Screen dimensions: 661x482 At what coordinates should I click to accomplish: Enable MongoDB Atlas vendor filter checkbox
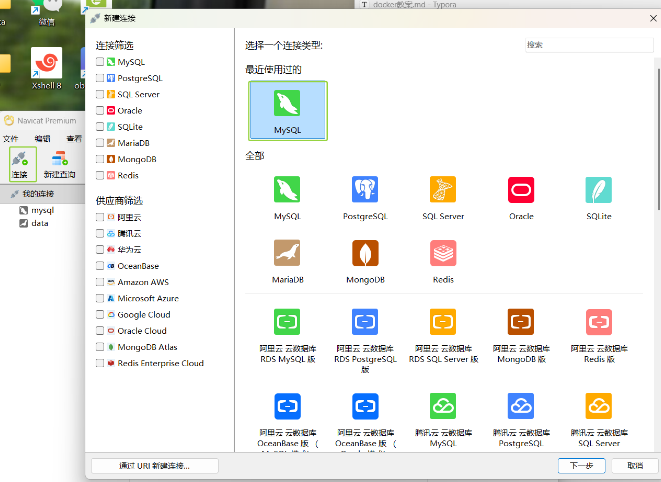(100, 347)
